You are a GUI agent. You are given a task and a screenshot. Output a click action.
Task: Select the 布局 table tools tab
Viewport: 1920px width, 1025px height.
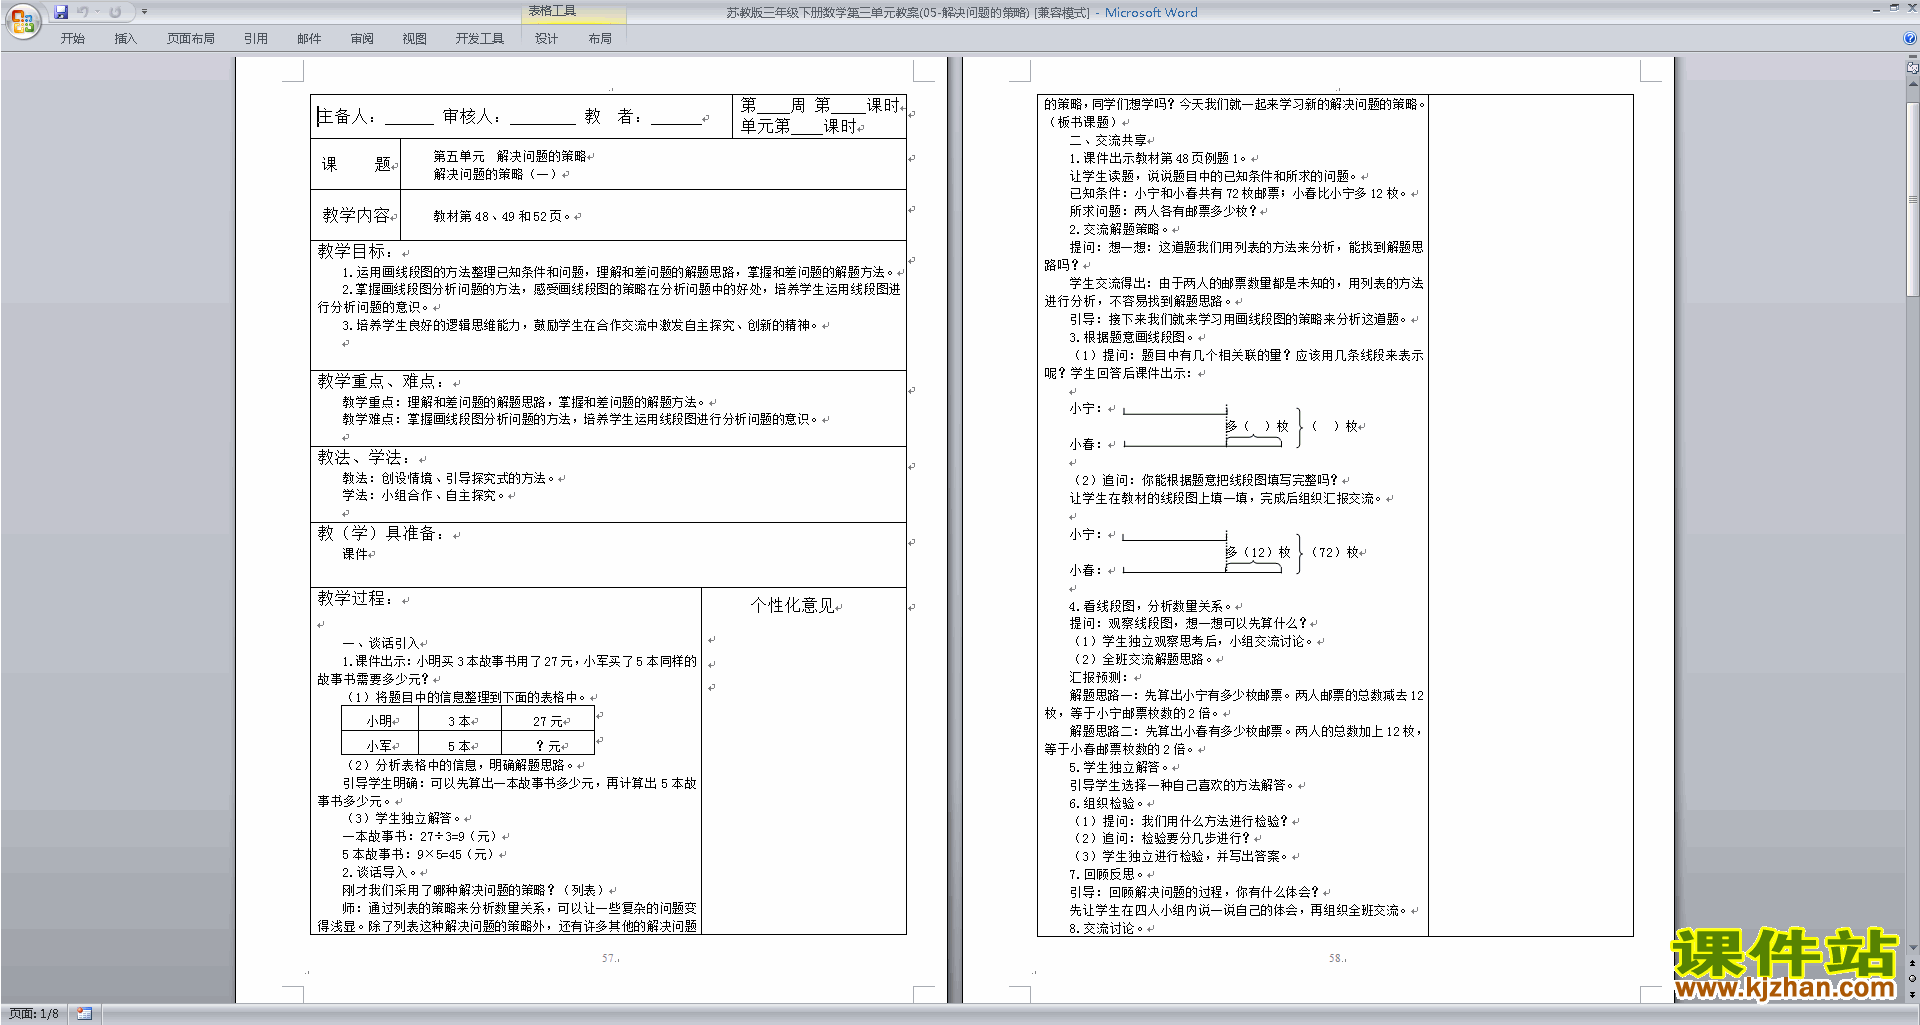tap(600, 39)
